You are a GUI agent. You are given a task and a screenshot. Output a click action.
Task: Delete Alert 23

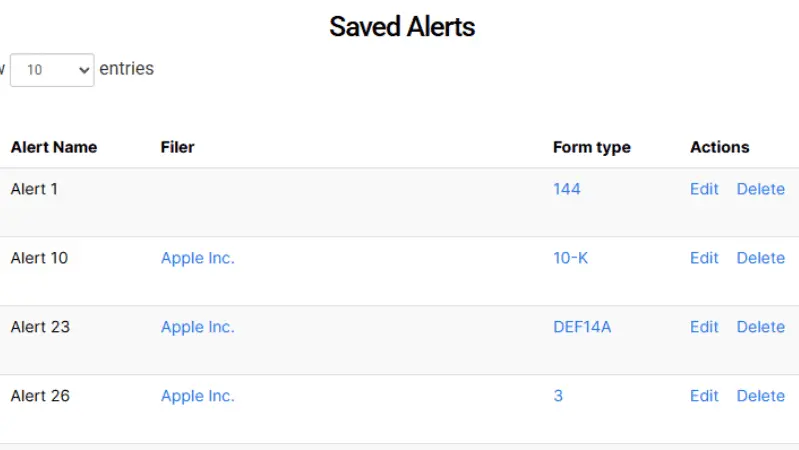[x=760, y=327]
